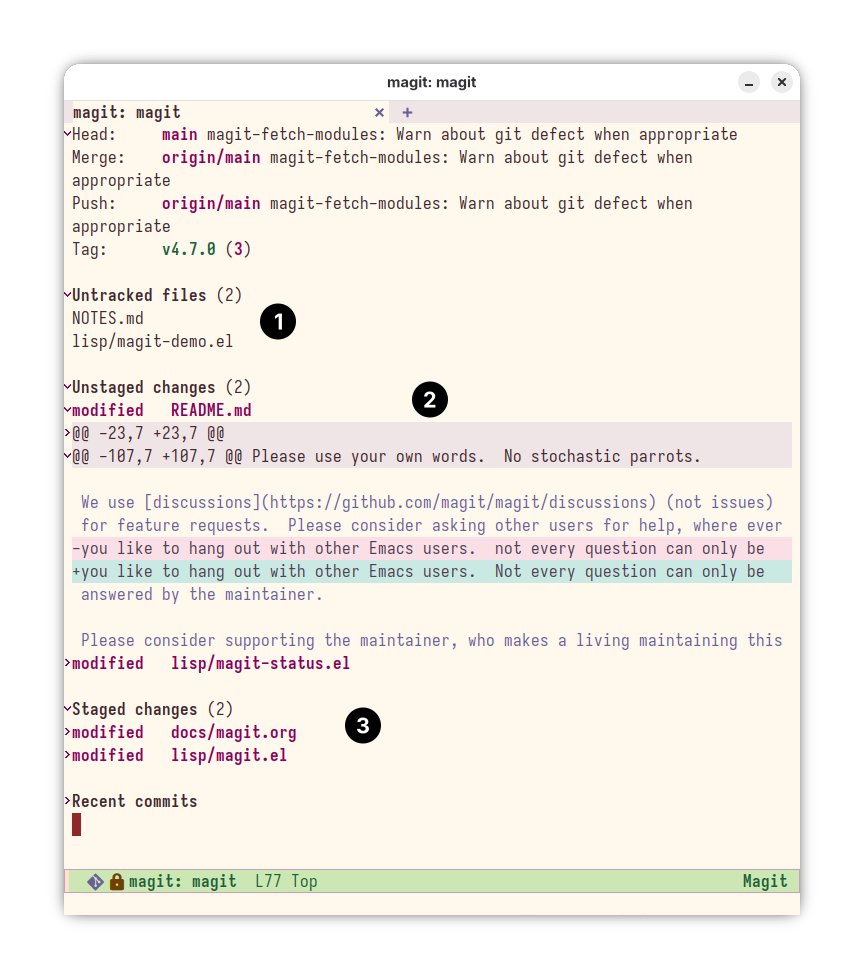Image resolution: width=864 pixels, height=979 pixels.
Task: Click the lisp/magit-status.el file name
Action: point(260,663)
